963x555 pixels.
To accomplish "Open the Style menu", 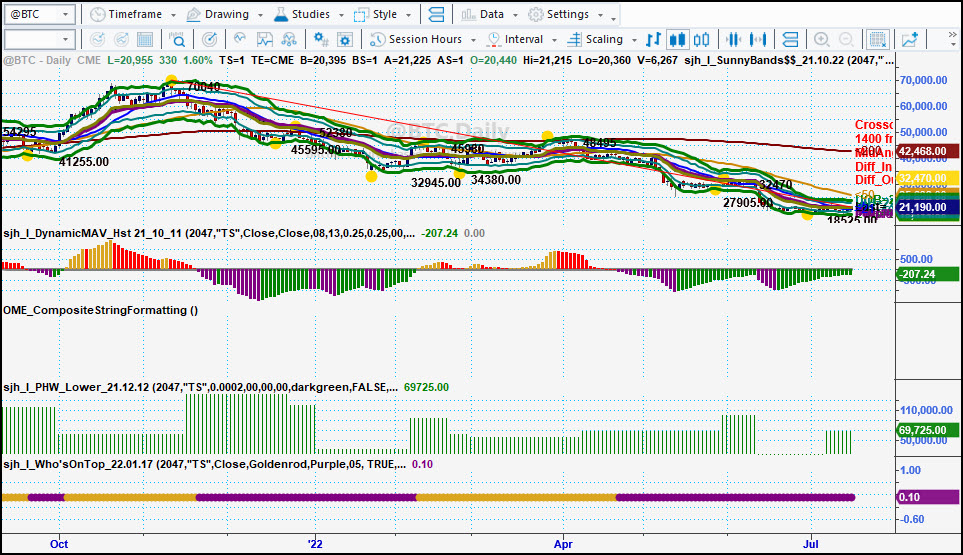I will click(x=376, y=14).
